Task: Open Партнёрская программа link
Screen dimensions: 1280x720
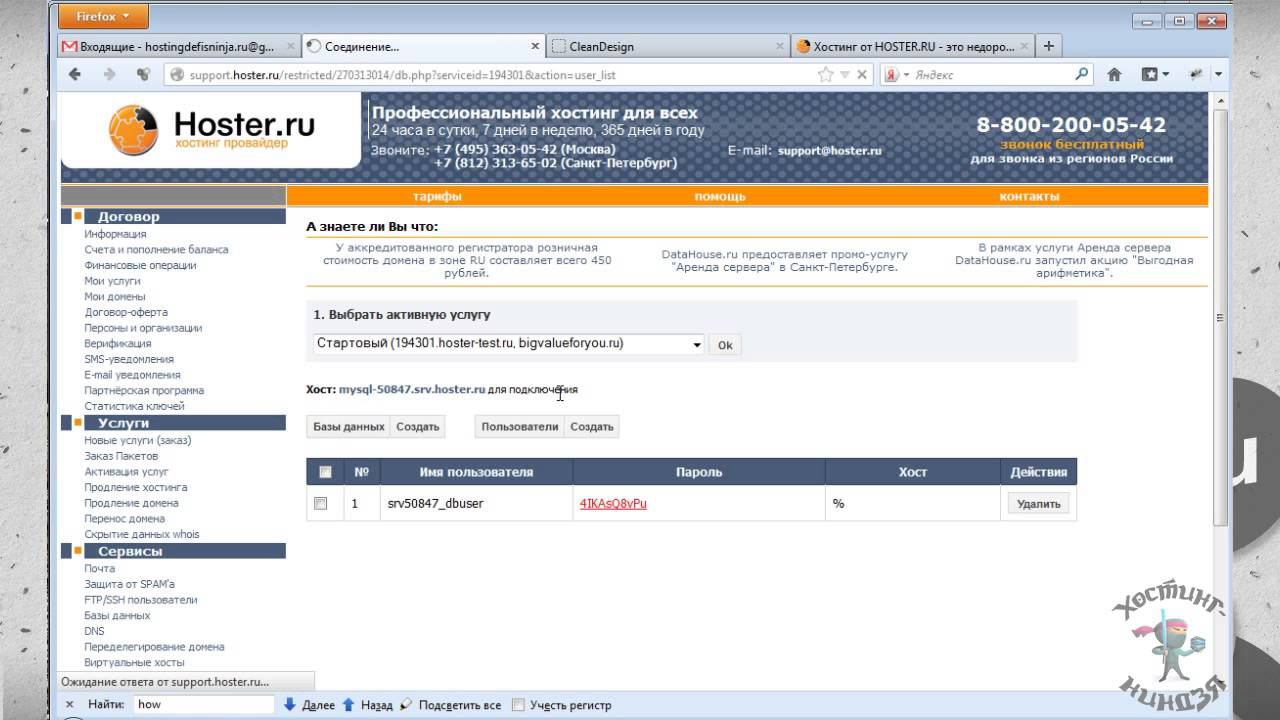Action: tap(144, 391)
